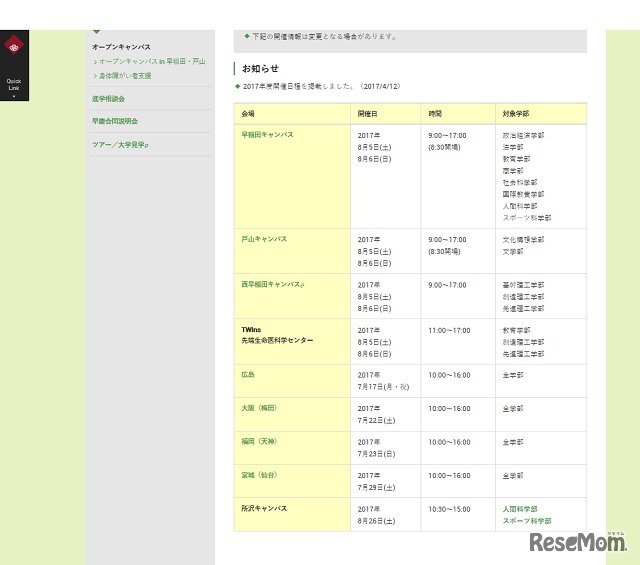Click the お知らせ section heading

point(260,69)
